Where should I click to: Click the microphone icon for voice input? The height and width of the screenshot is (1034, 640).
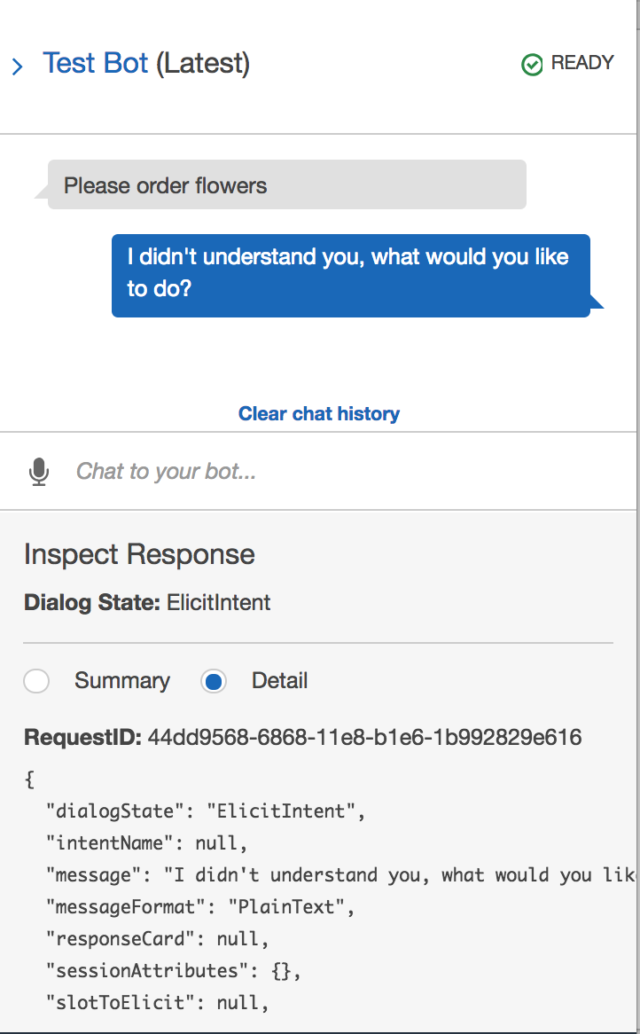[39, 471]
